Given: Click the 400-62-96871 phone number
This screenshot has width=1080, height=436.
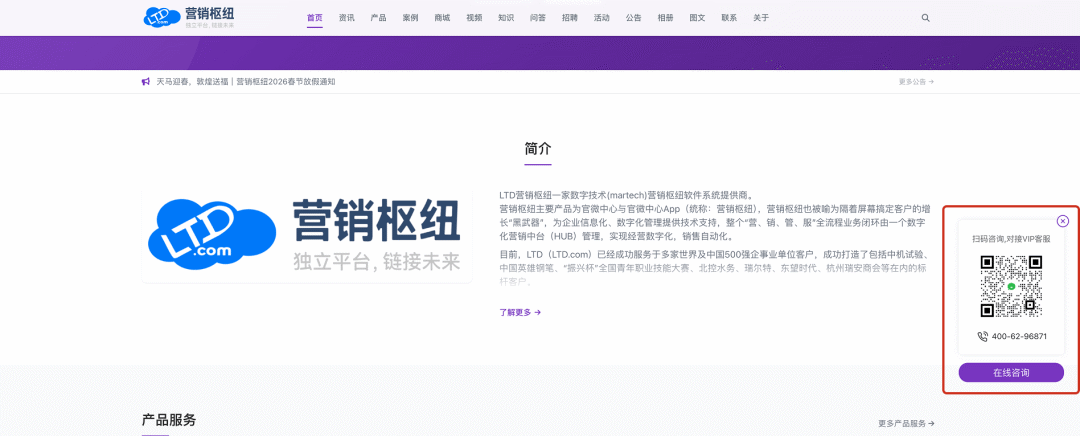Looking at the screenshot, I should (x=1019, y=337).
